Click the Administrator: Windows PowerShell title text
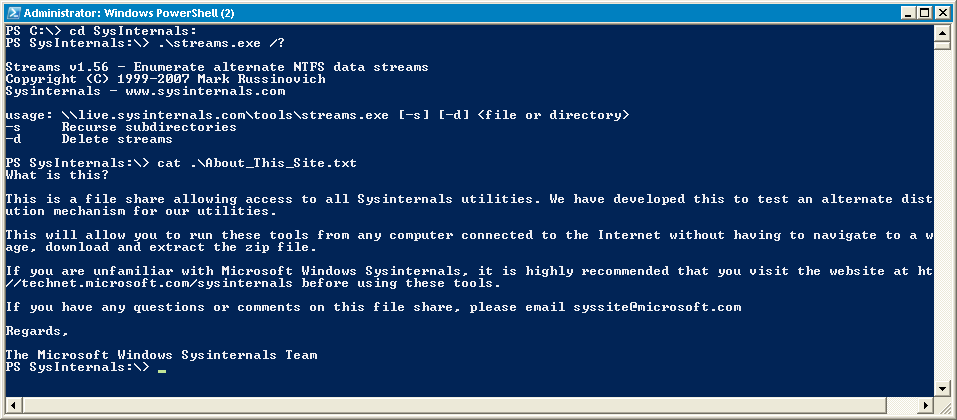This screenshot has height=420, width=957. tap(129, 13)
